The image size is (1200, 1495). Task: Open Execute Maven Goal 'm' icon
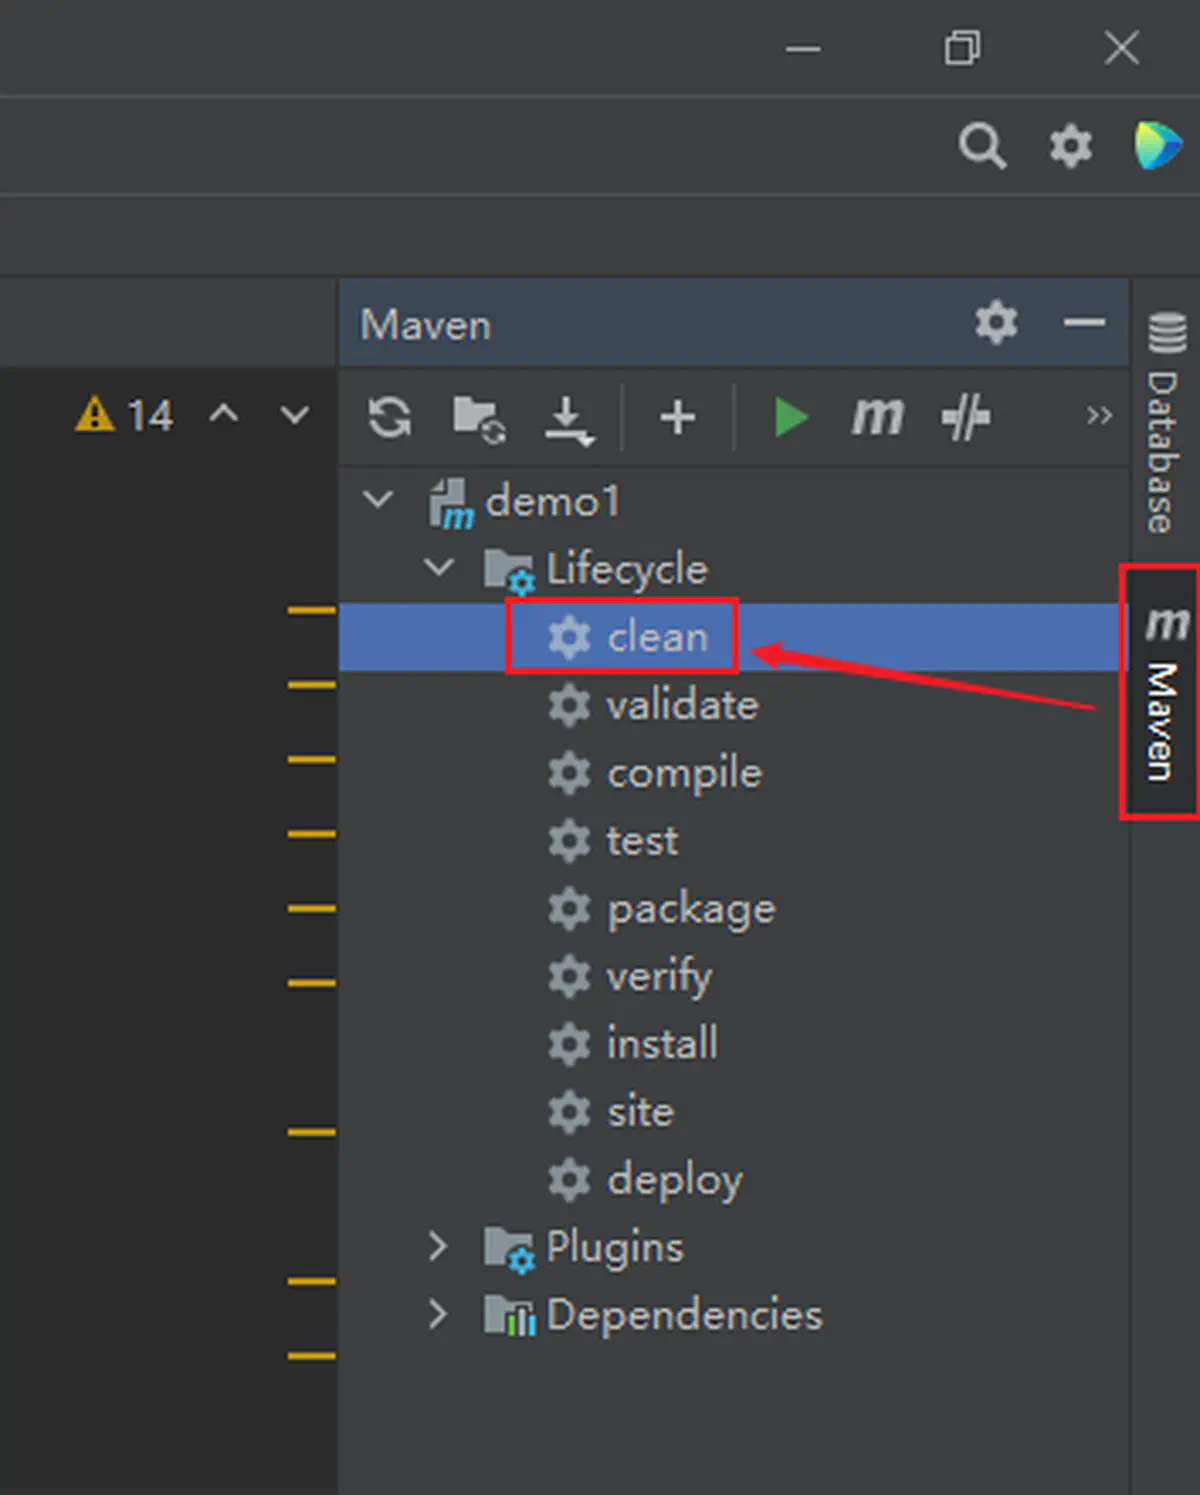877,416
